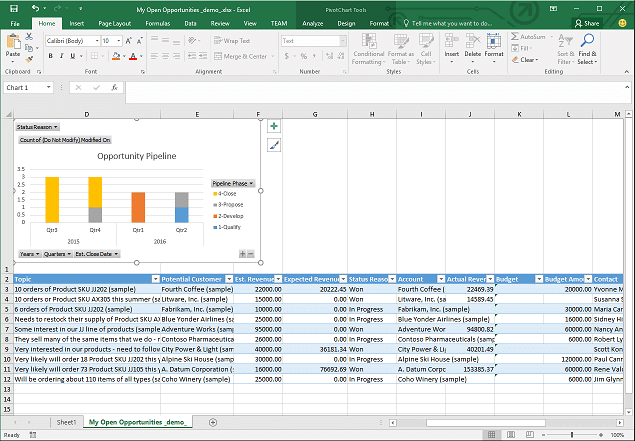Open the Topic column filter dropdown
635x441 pixels.
click(x=154, y=279)
